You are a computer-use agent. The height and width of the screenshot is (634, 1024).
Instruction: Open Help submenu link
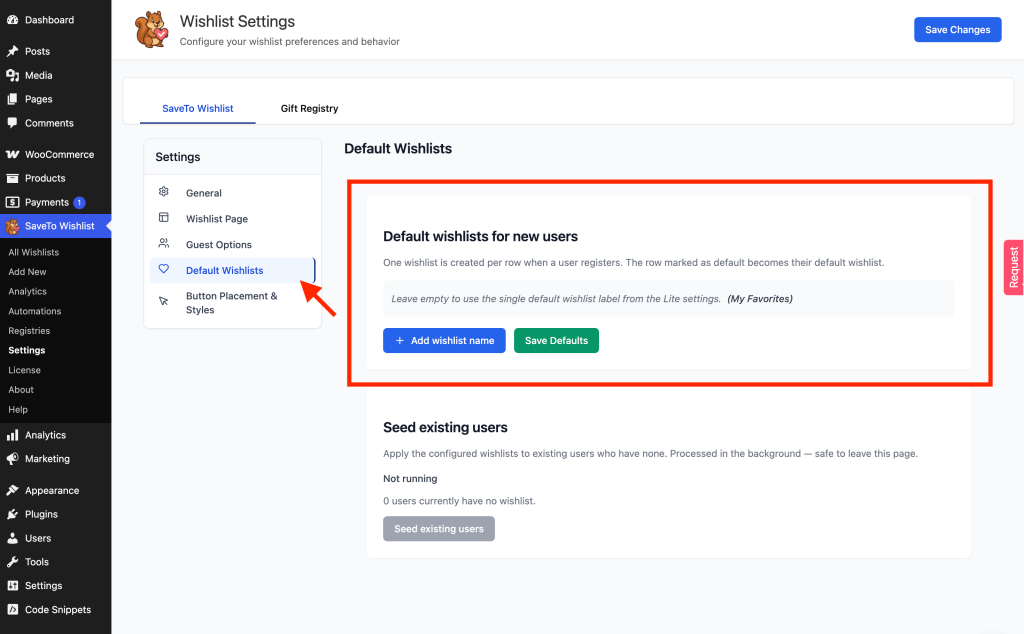(x=18, y=409)
